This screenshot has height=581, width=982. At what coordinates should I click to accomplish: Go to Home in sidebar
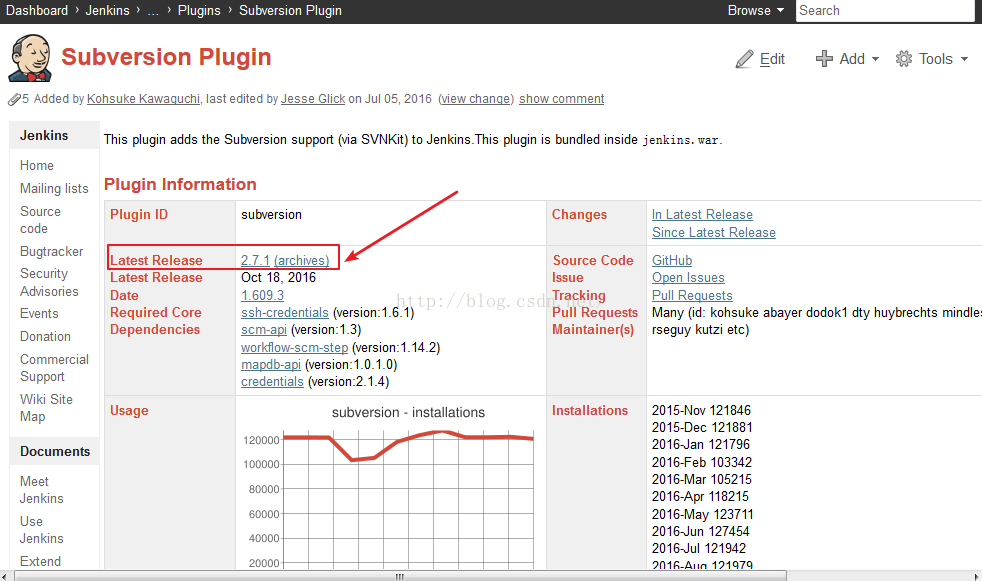point(37,165)
